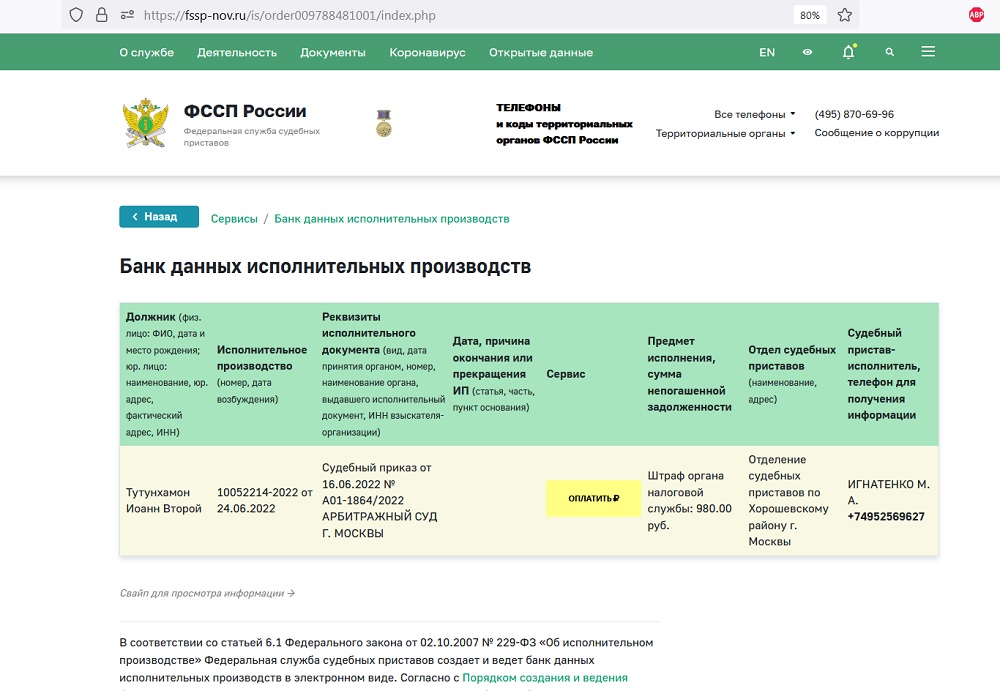
Task: Open notifications bell icon
Action: click(x=848, y=52)
